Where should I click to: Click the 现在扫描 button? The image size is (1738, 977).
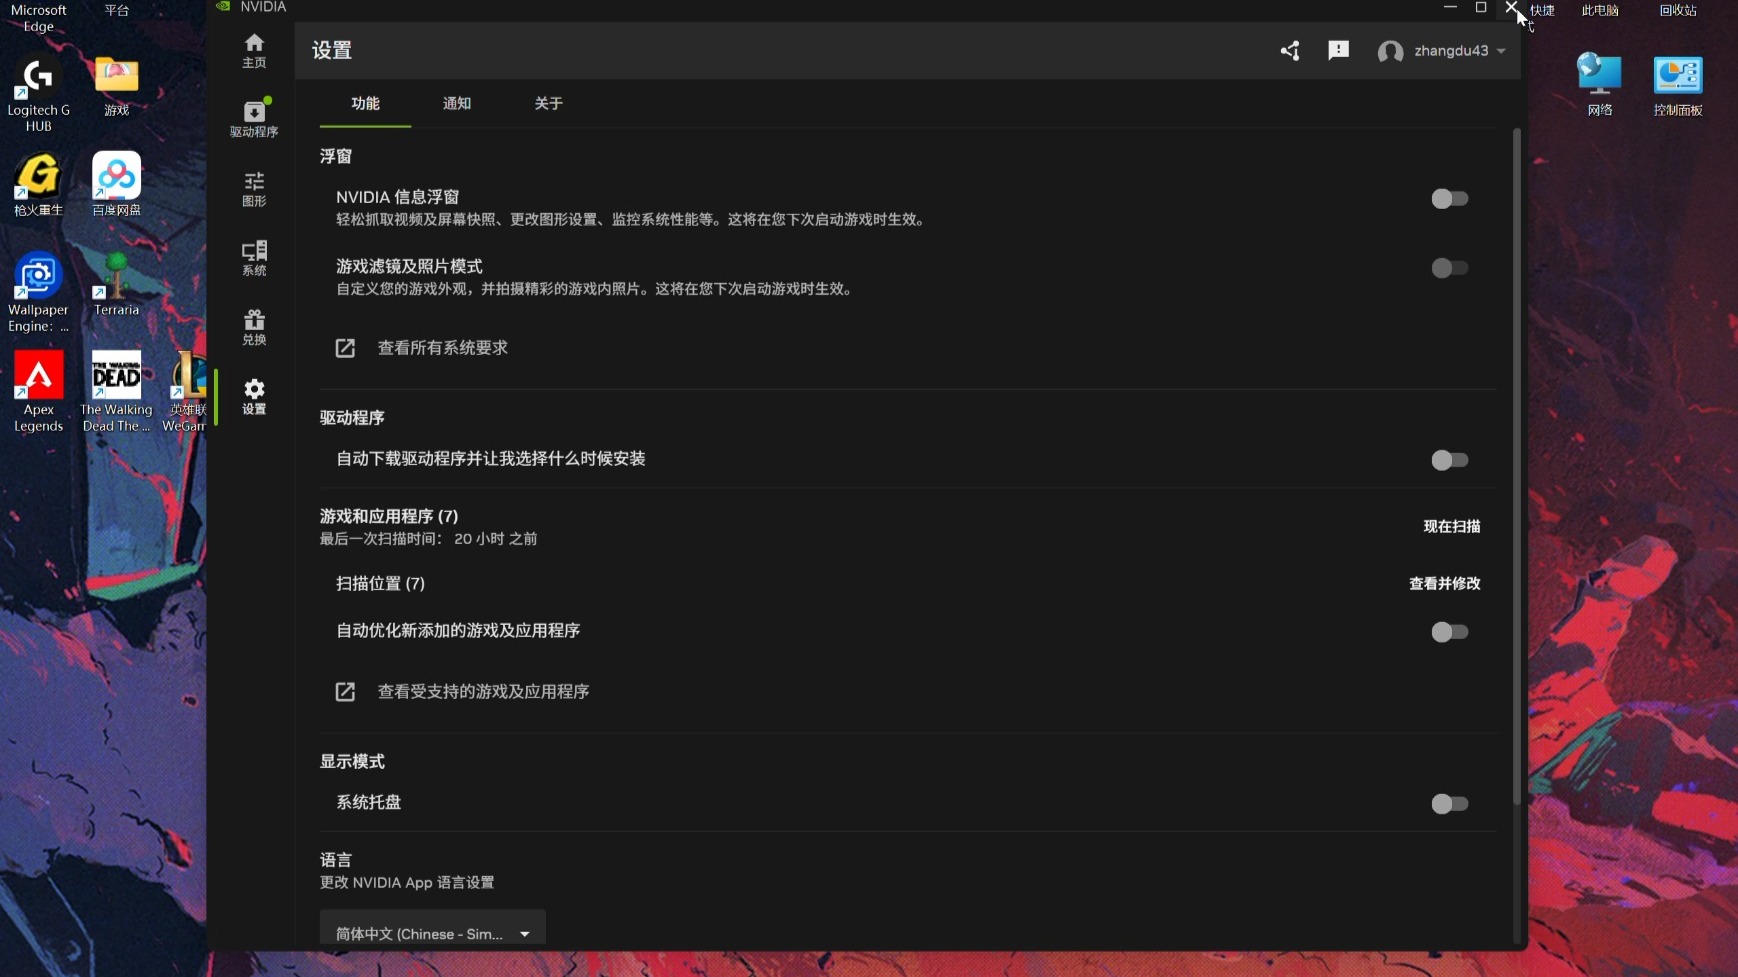point(1452,527)
